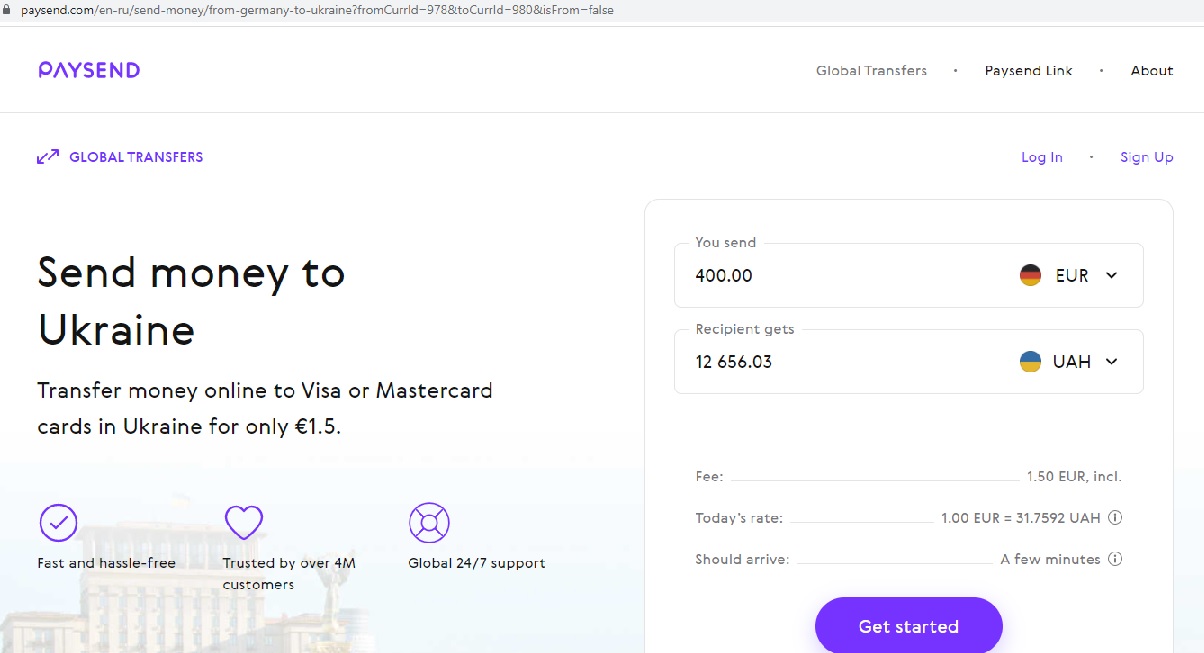Click the info icon beside arrival time
This screenshot has width=1204, height=653.
pos(1115,559)
